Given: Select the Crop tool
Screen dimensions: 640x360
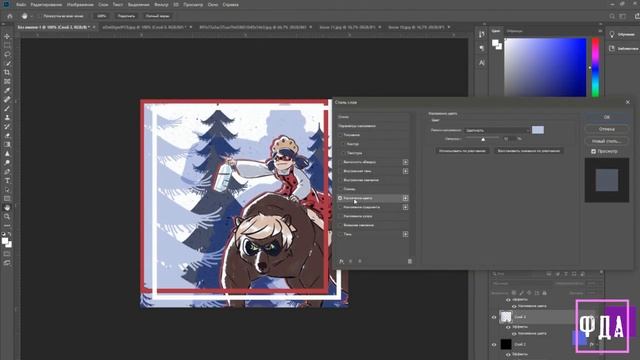Looking at the screenshot, I should pyautogui.click(x=7, y=72).
